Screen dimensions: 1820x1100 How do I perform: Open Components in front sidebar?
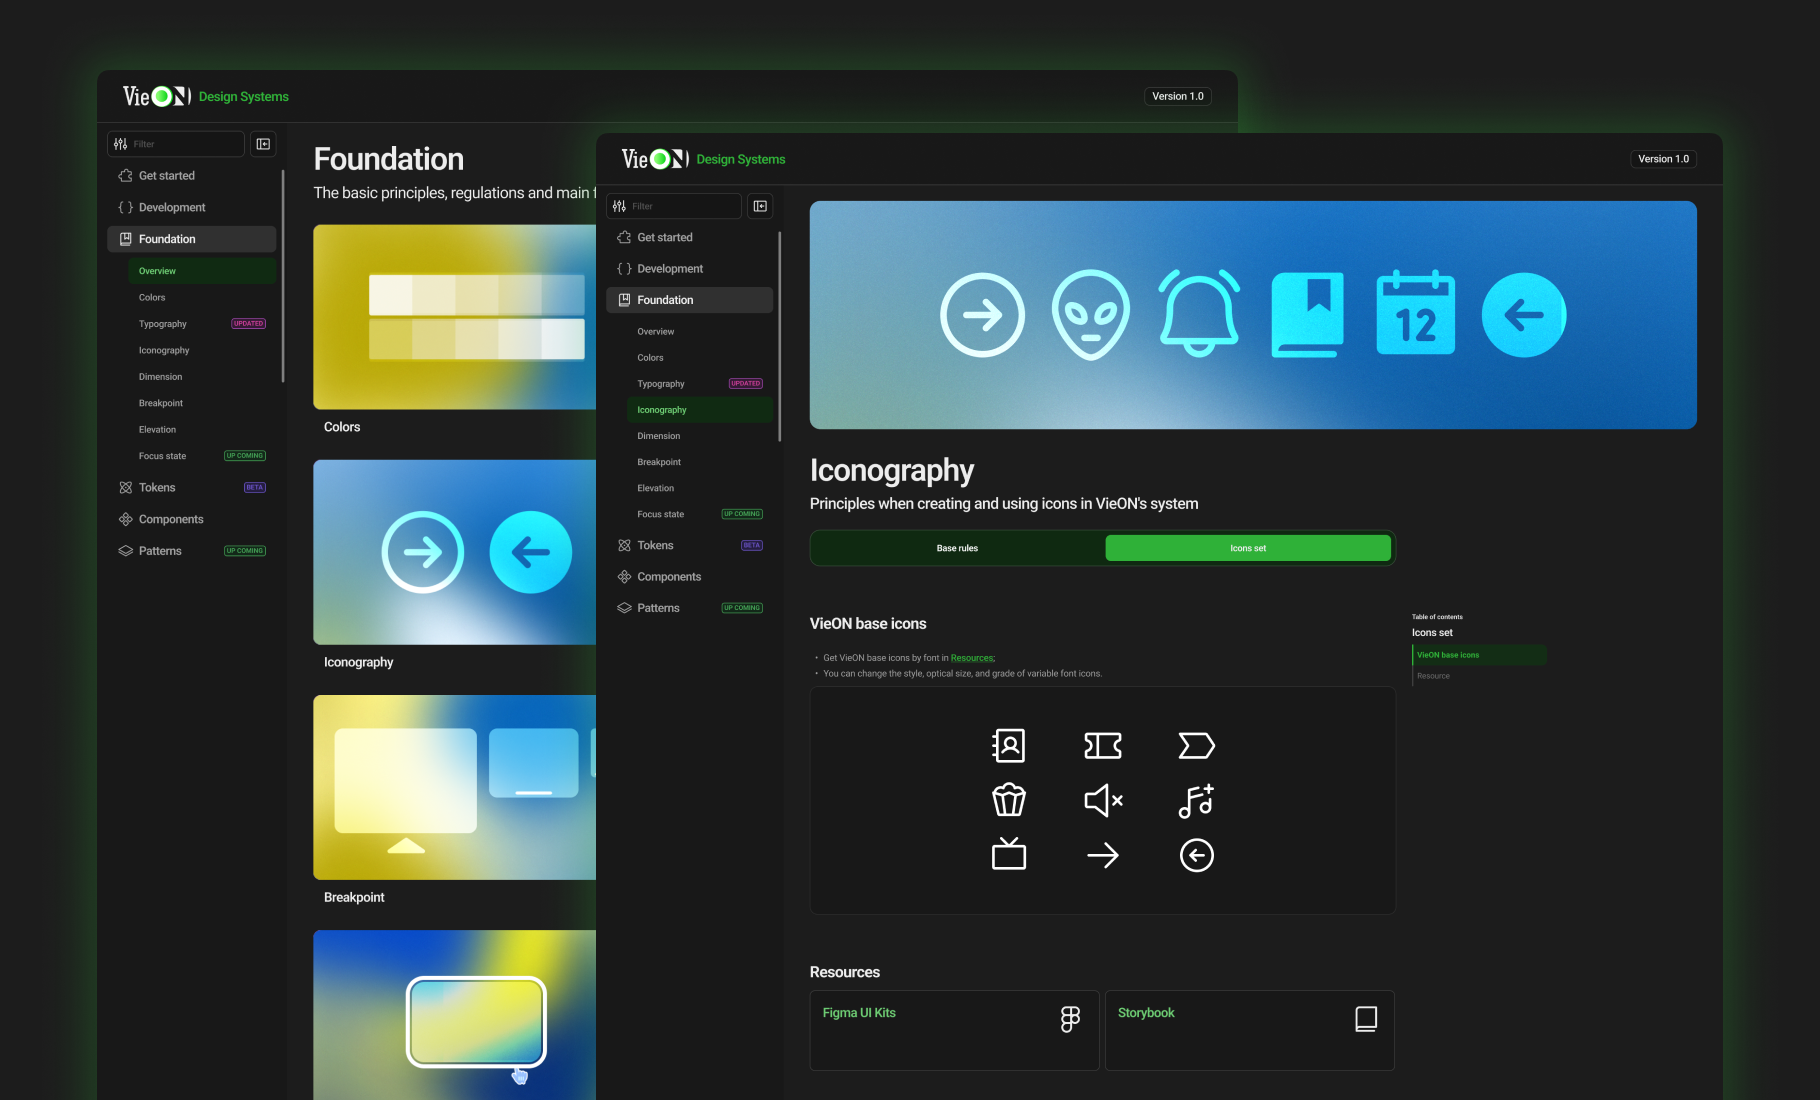coord(689,577)
